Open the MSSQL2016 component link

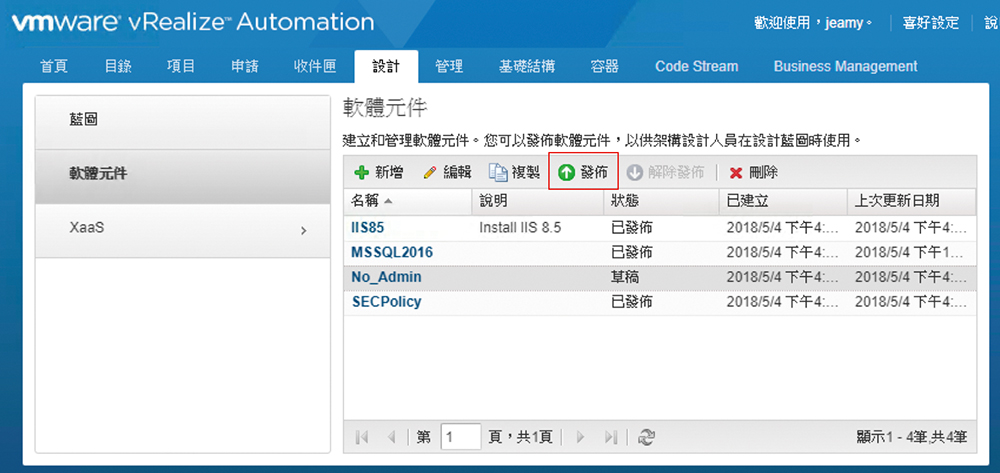pyautogui.click(x=392, y=252)
